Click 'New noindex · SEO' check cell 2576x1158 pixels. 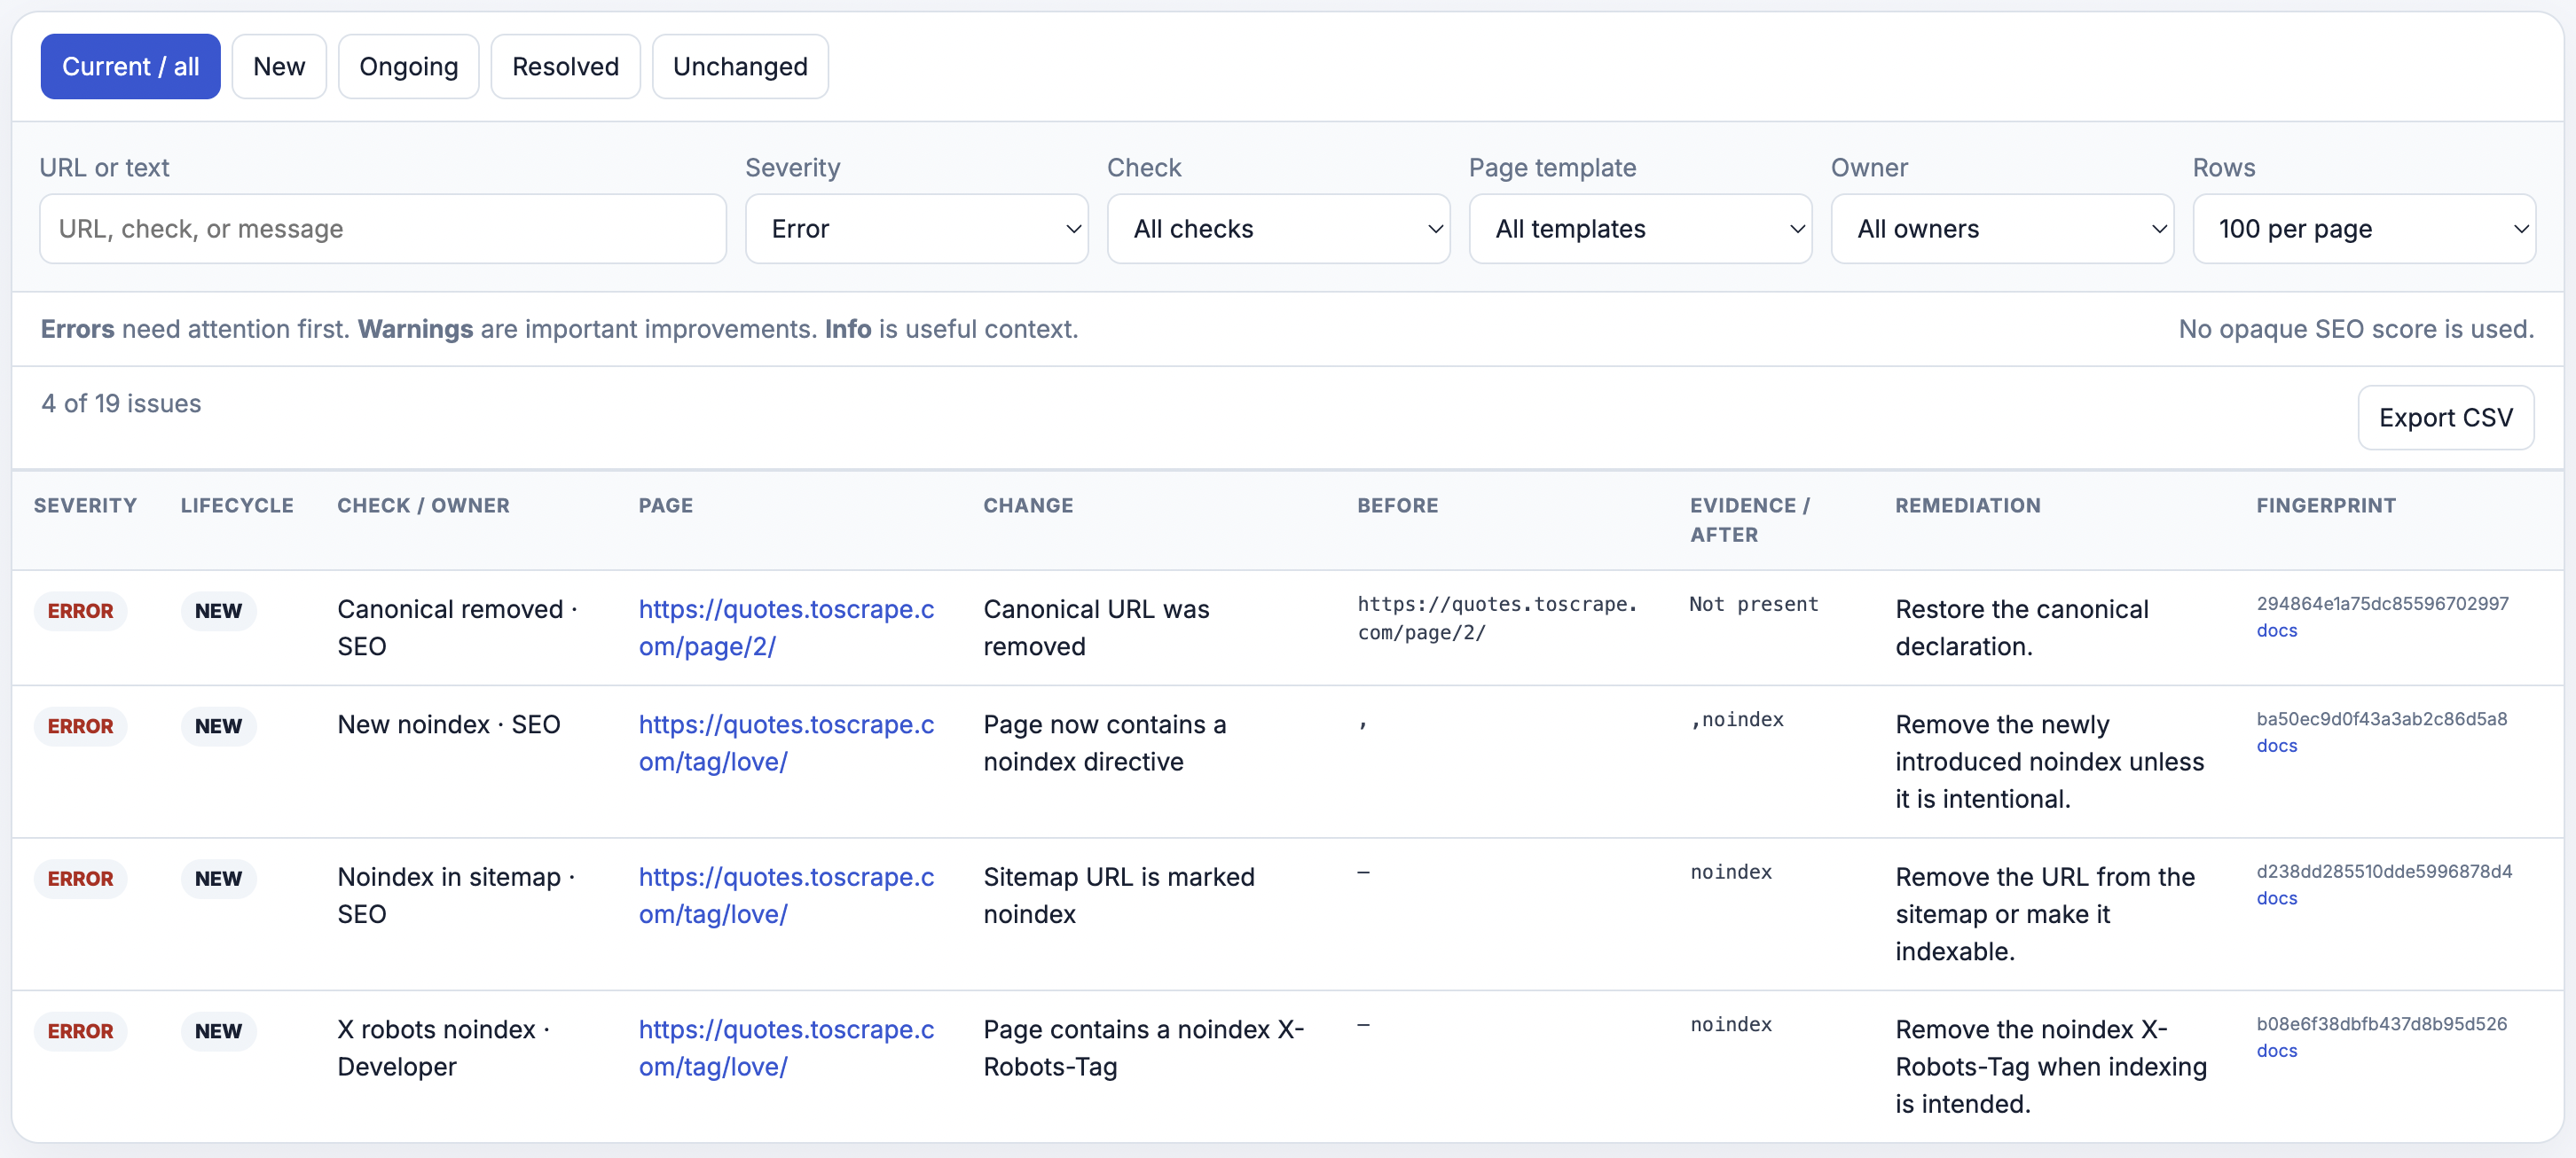448,725
